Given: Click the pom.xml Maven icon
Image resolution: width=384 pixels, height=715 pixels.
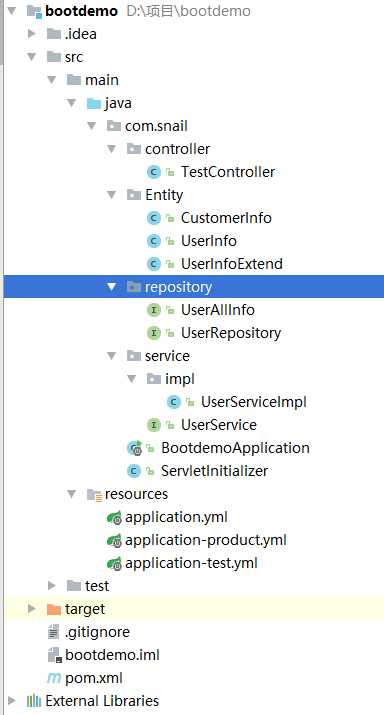Looking at the screenshot, I should point(54,678).
